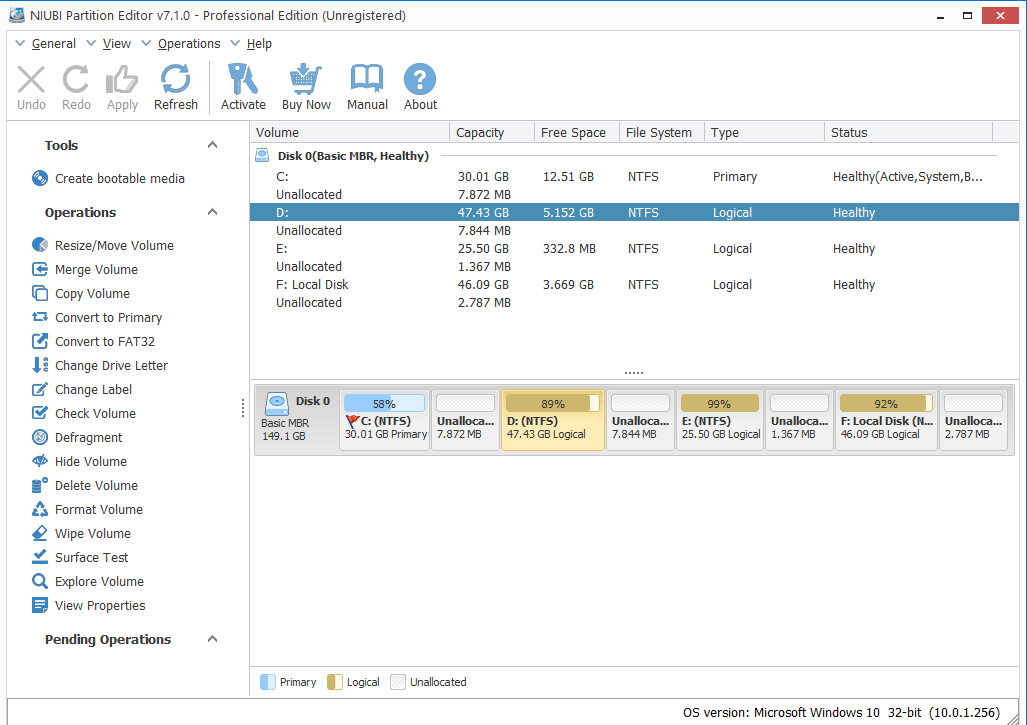Screen dimensions: 1027x725
Task: Click the D: 89% usage bar
Action: click(x=553, y=403)
